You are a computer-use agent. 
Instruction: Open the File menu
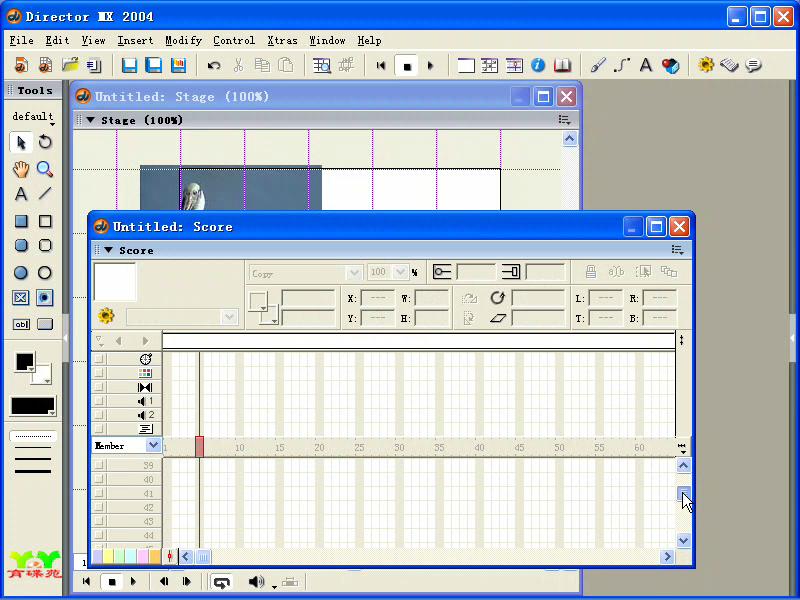pos(21,40)
